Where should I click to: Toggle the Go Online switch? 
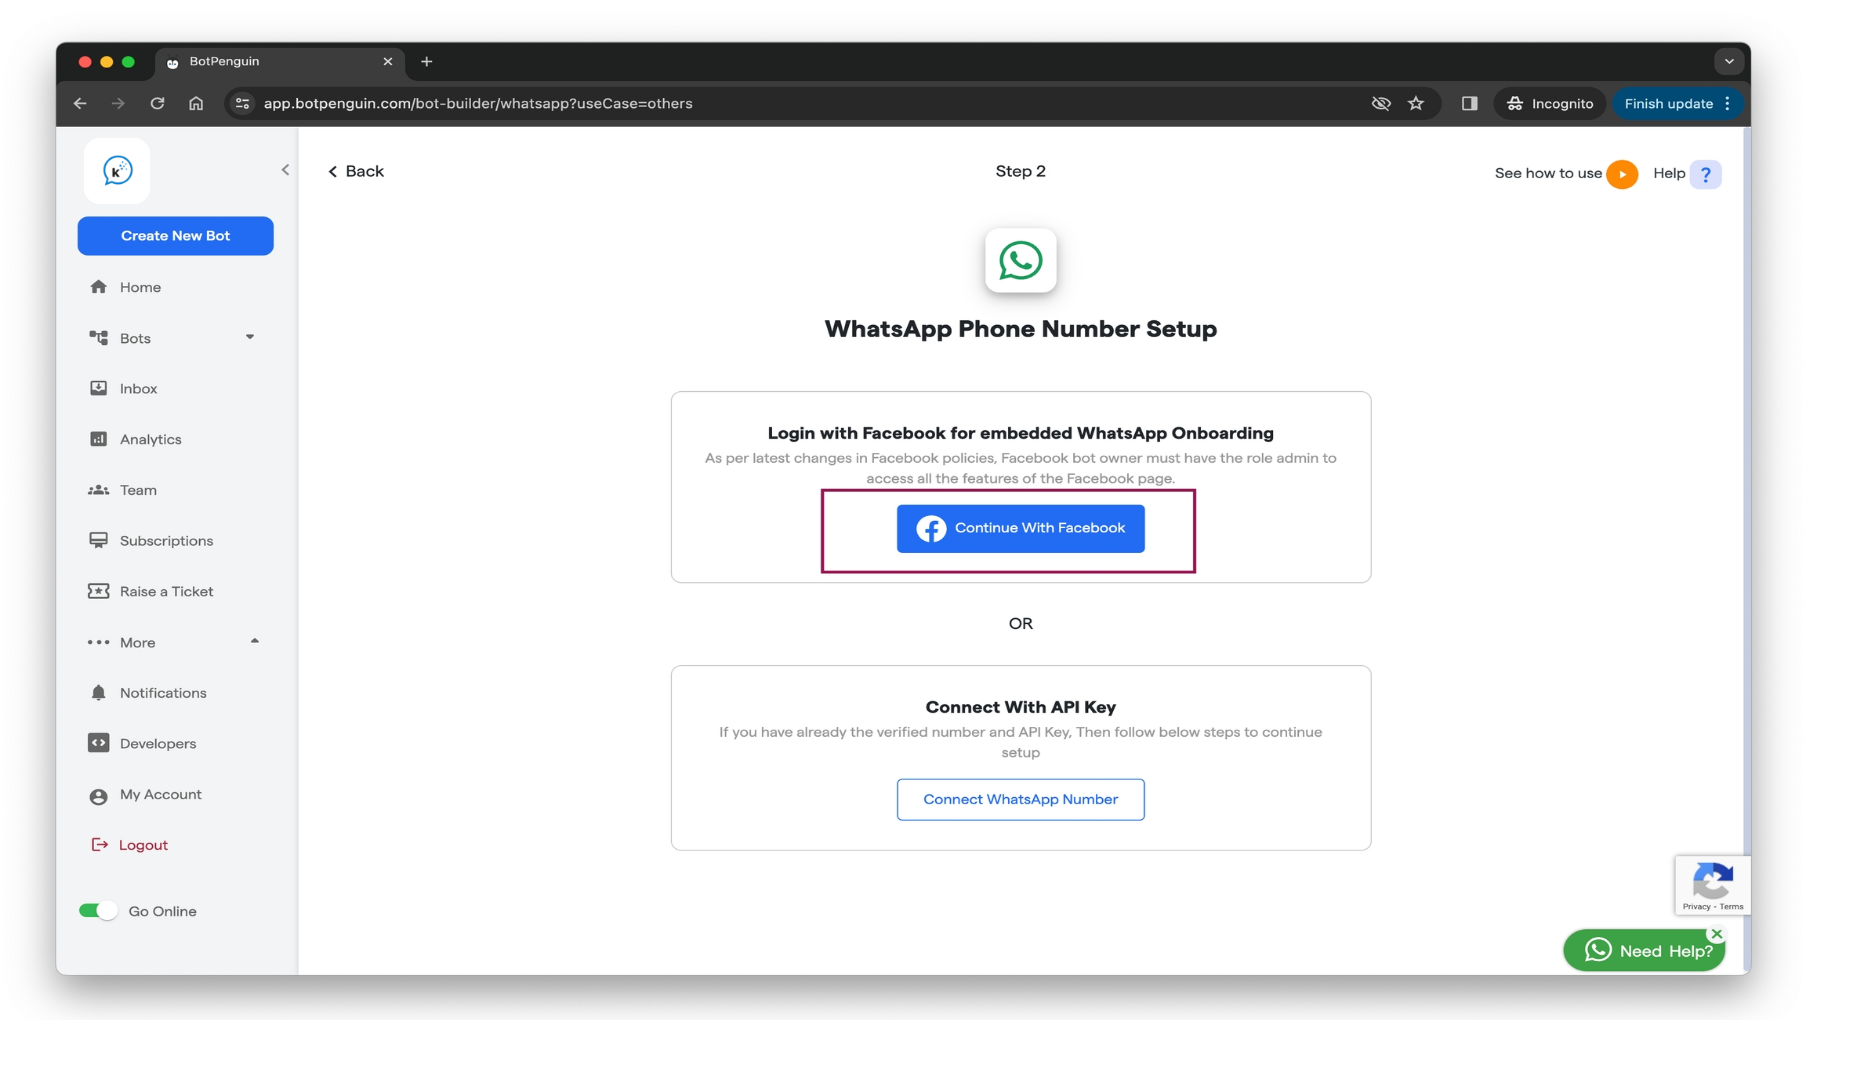pyautogui.click(x=98, y=911)
